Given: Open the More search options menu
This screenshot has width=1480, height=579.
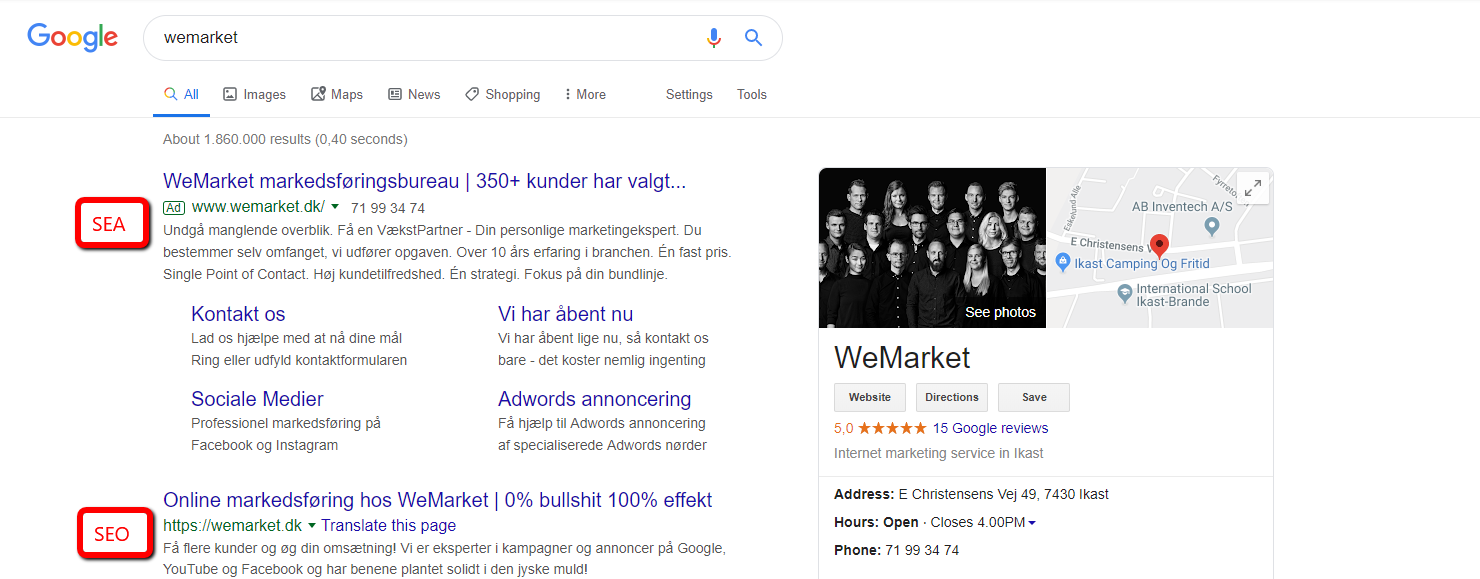Looking at the screenshot, I should click(584, 94).
